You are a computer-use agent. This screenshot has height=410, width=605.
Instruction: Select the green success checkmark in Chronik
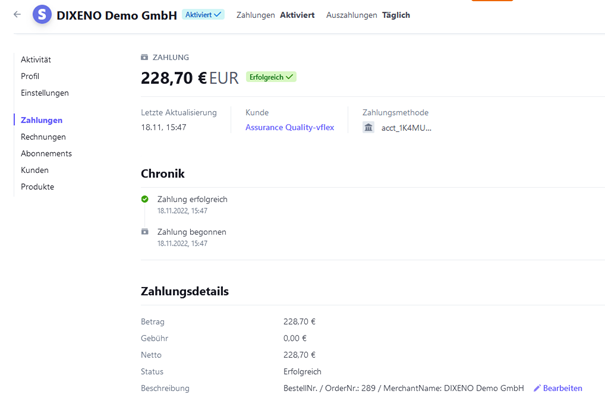pos(145,199)
